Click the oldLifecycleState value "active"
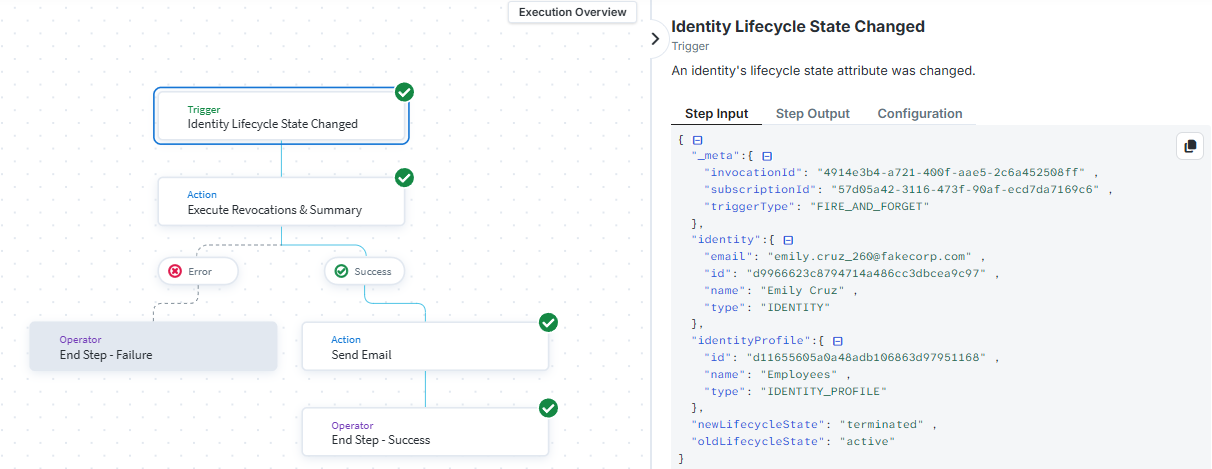This screenshot has width=1212, height=469. click(867, 442)
